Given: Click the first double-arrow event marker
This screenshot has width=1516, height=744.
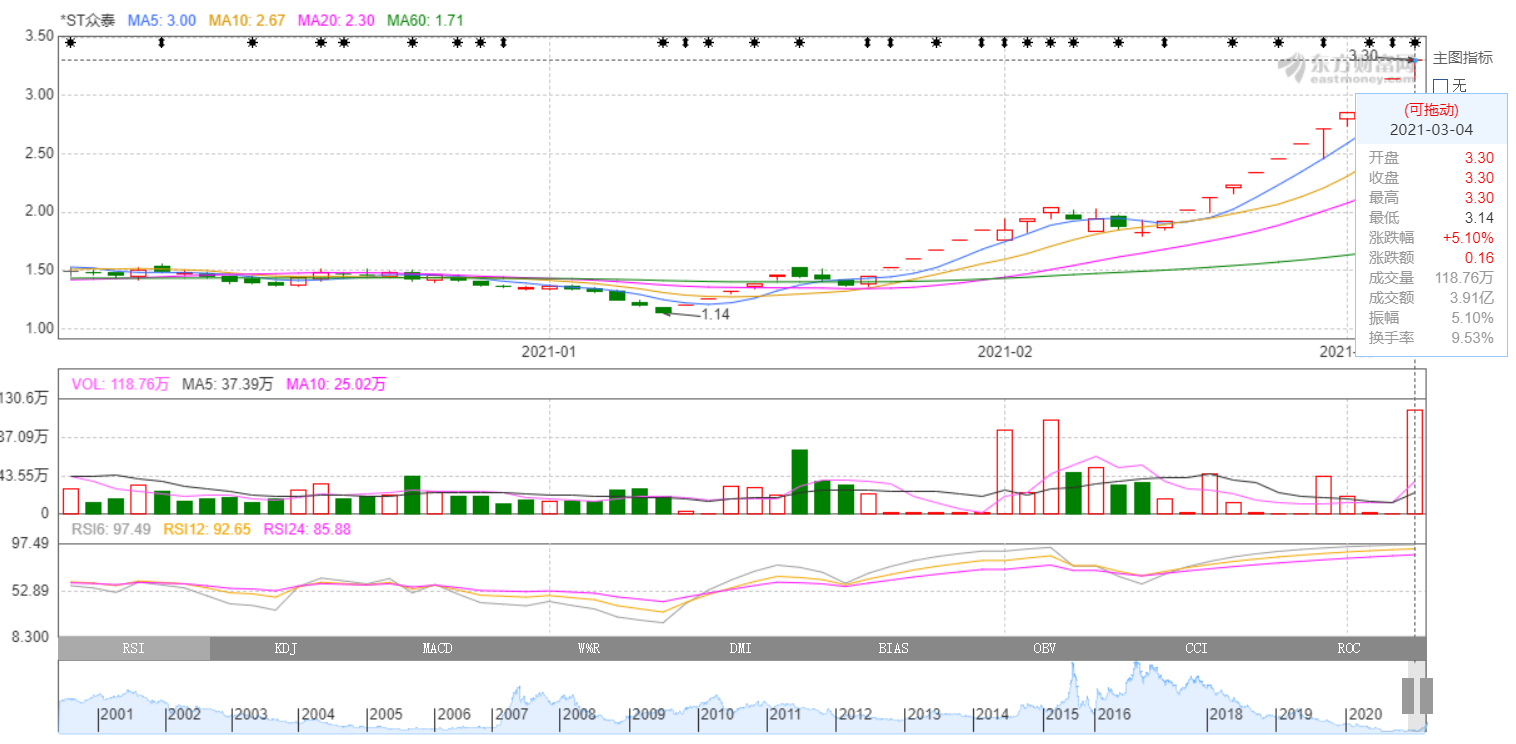Looking at the screenshot, I should (161, 42).
